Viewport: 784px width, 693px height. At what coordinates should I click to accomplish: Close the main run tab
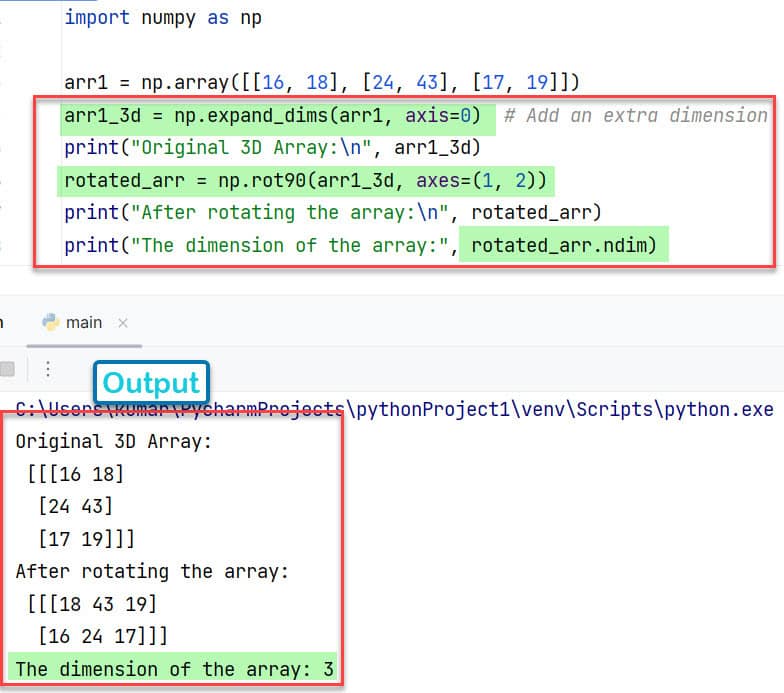pos(122,323)
